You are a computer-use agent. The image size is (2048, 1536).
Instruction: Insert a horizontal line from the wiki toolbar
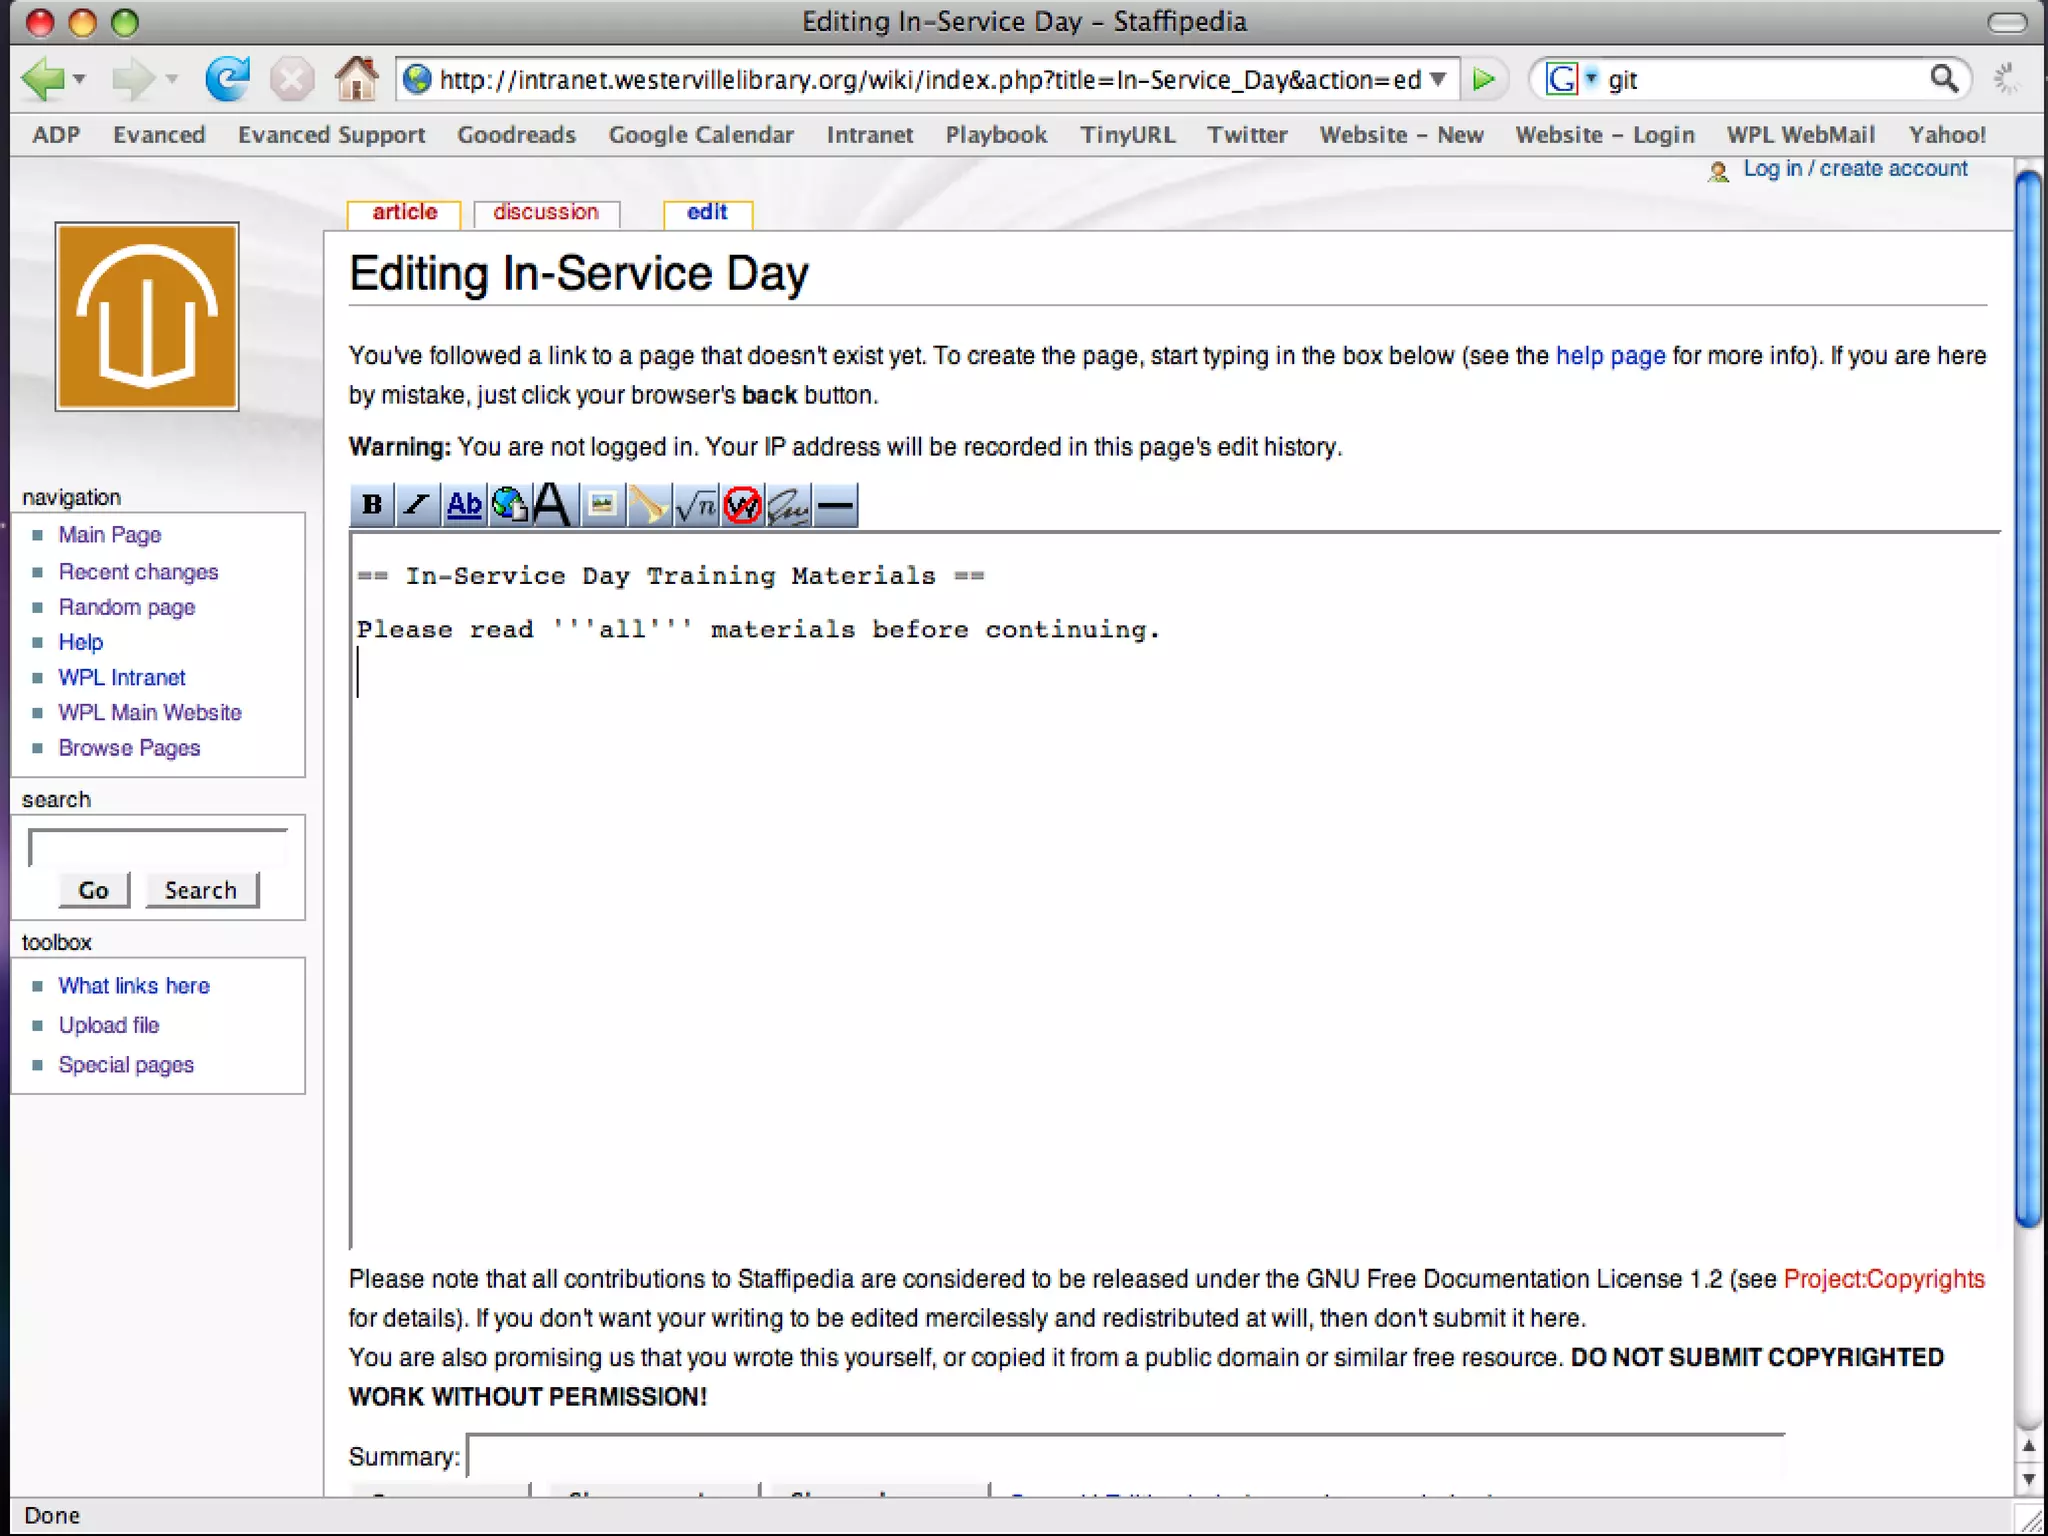coord(835,505)
